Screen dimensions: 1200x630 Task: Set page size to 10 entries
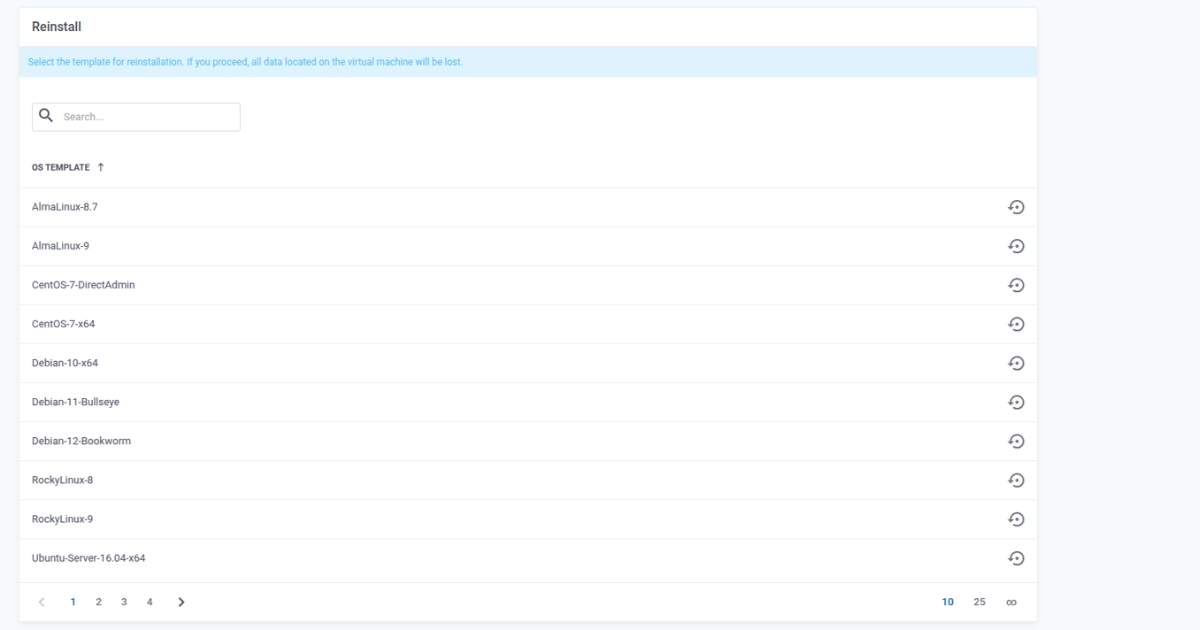(x=947, y=602)
